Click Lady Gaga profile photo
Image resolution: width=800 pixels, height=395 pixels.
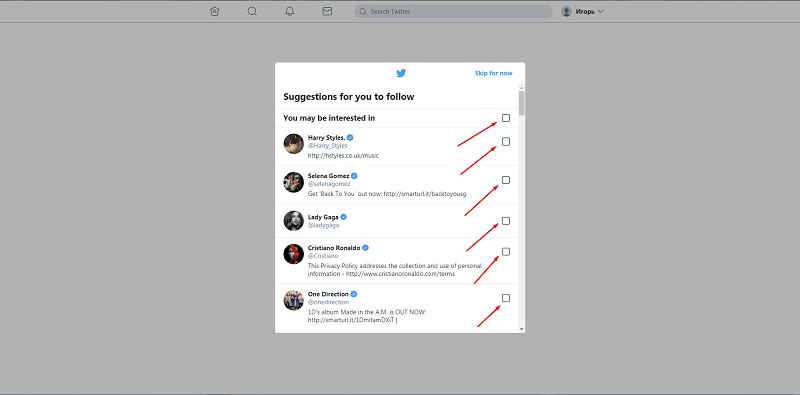[294, 220]
